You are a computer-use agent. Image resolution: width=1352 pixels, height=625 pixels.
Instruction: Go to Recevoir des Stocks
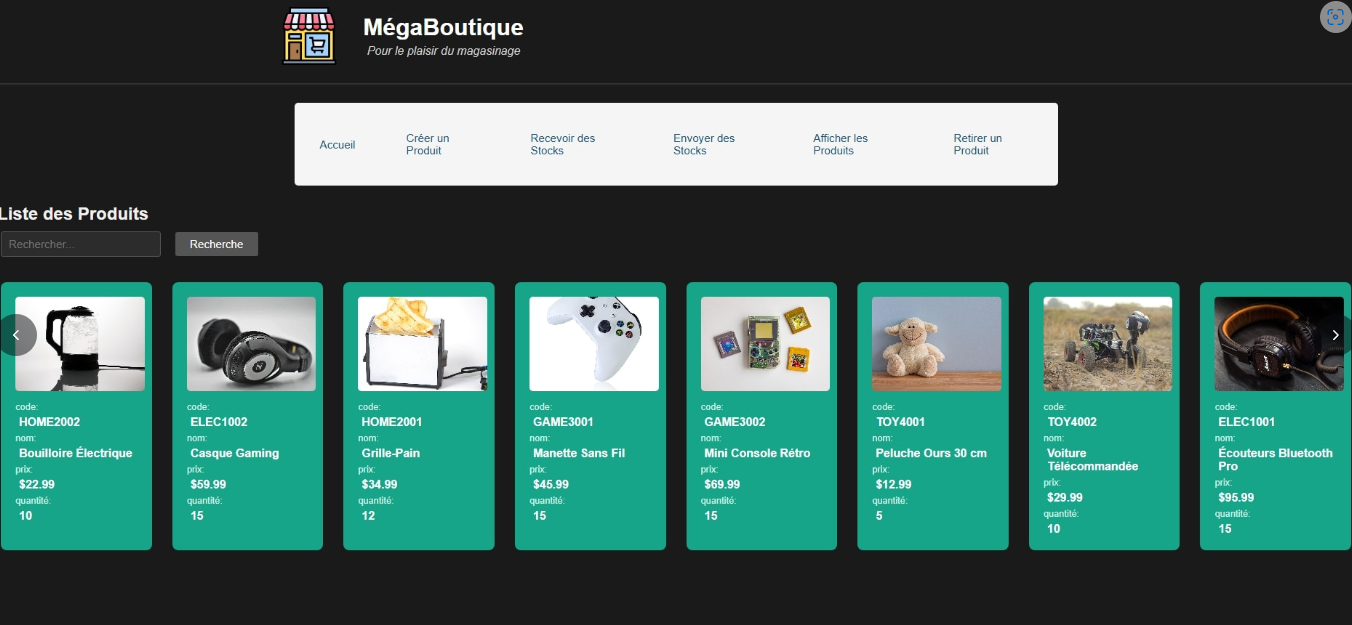(x=563, y=144)
